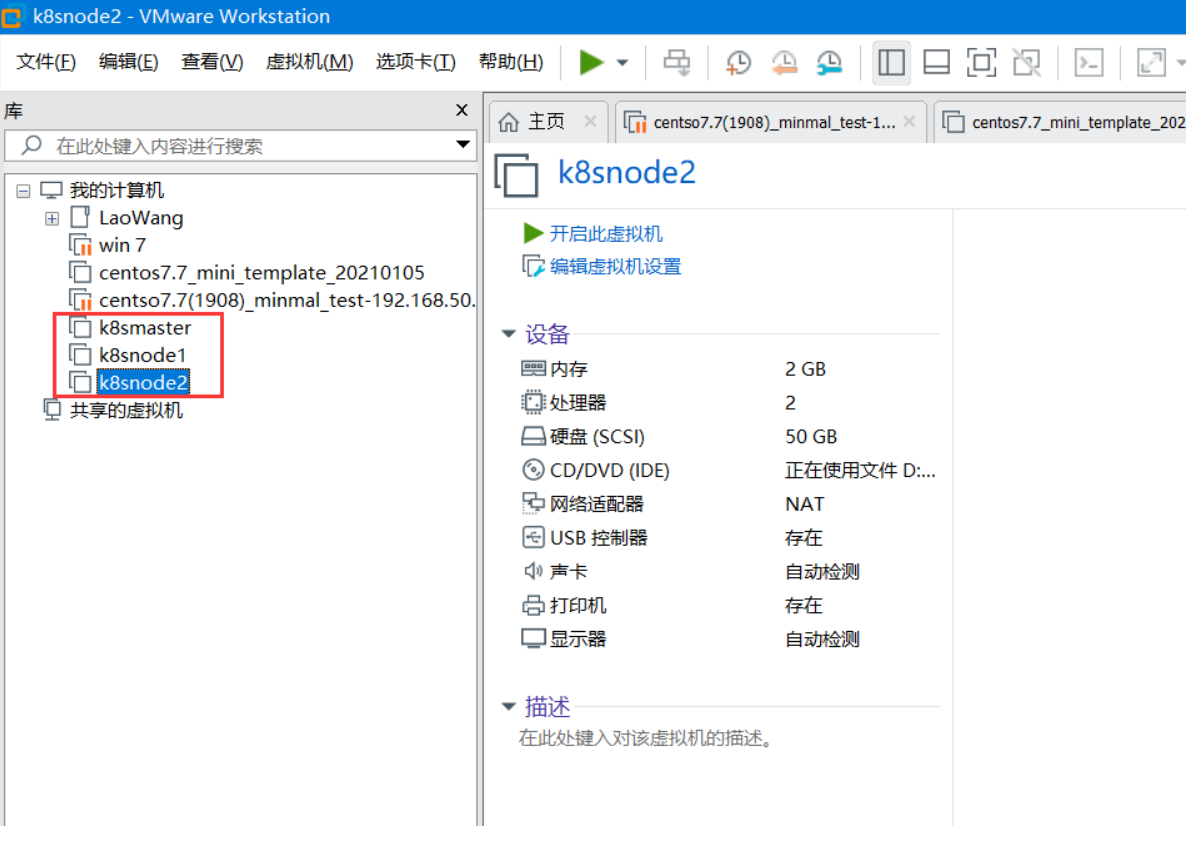Open the power options dropdown arrow
1188x841 pixels.
point(622,63)
